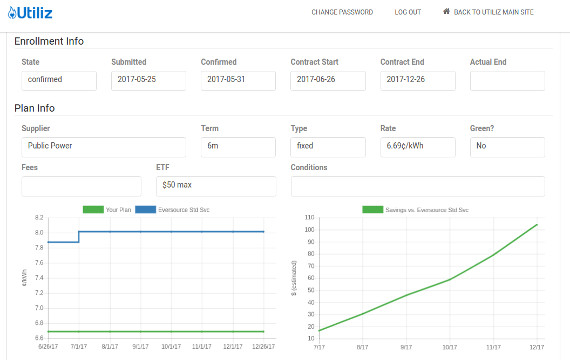Toggle the green Savings legend swatch
The height and width of the screenshot is (360, 570).
(373, 209)
